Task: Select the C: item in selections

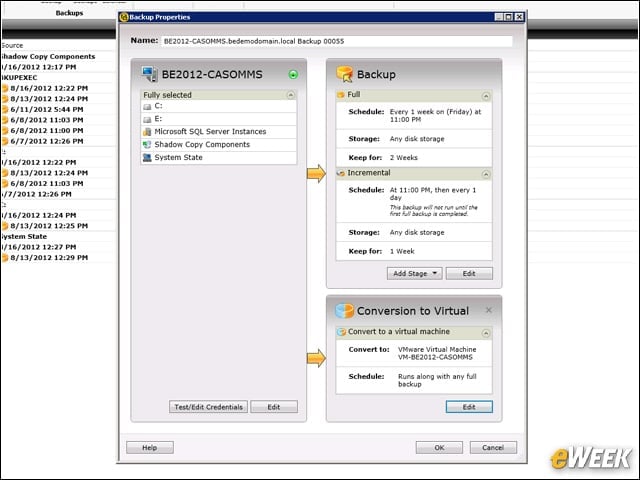Action: tap(219, 106)
